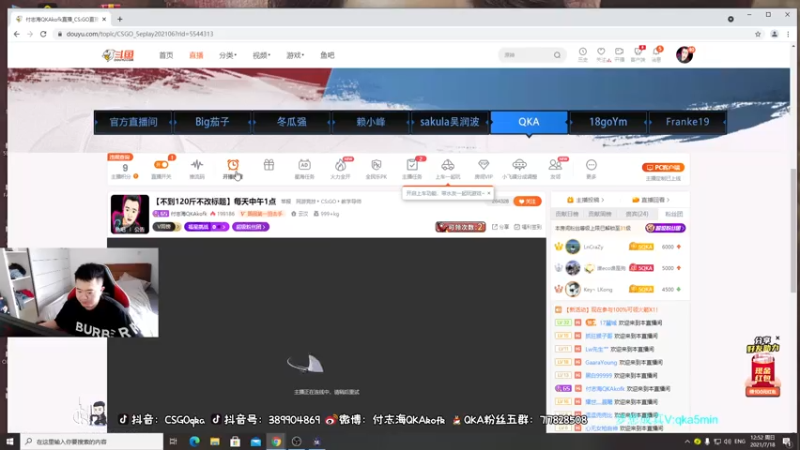The image size is (800, 450).
Task: Open the Windows Start menu
Action: [x=10, y=441]
